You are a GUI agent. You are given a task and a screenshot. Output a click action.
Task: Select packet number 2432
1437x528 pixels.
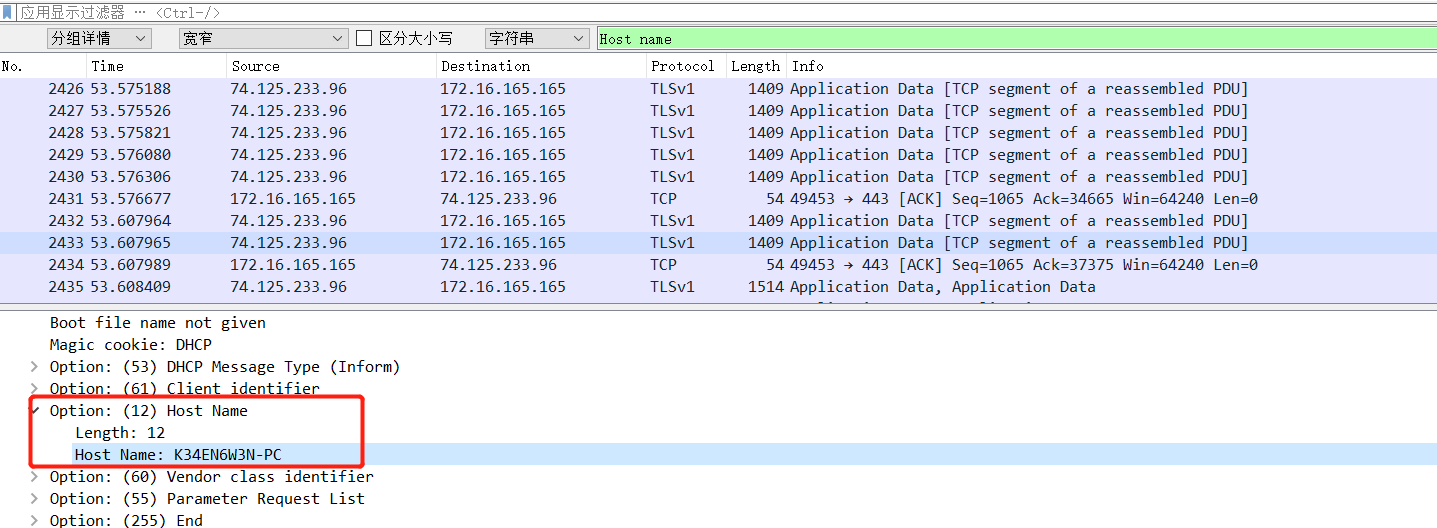pyautogui.click(x=718, y=221)
